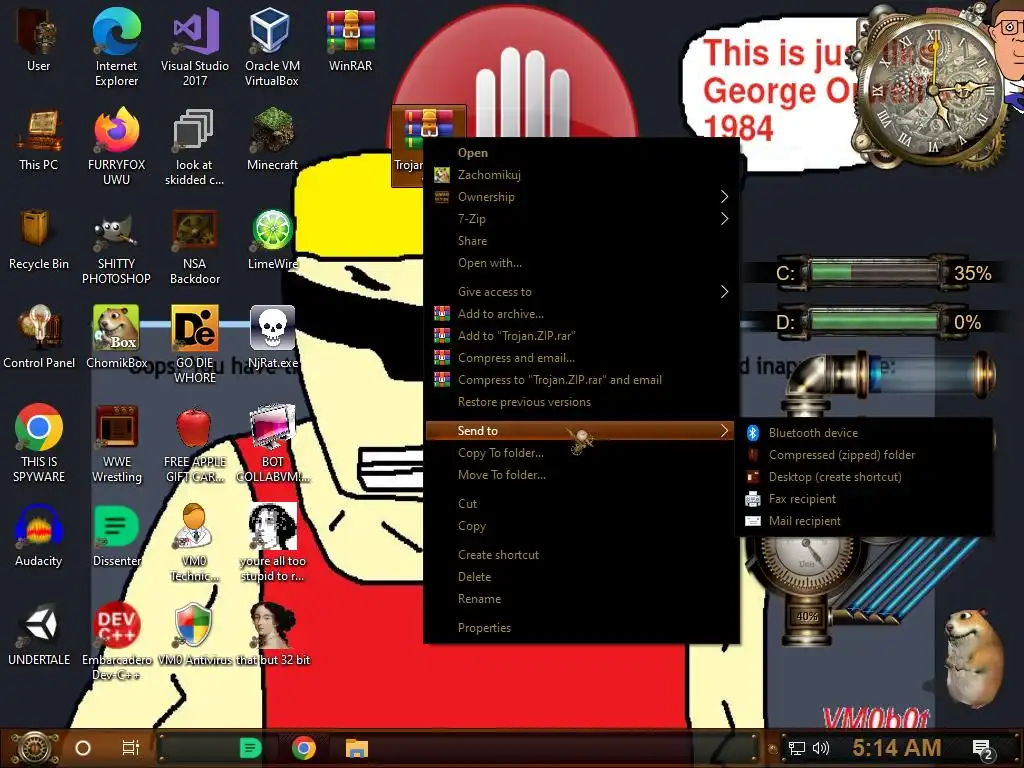Screen dimensions: 1024x768
Task: Open the User folder desktop icon
Action: click(38, 40)
